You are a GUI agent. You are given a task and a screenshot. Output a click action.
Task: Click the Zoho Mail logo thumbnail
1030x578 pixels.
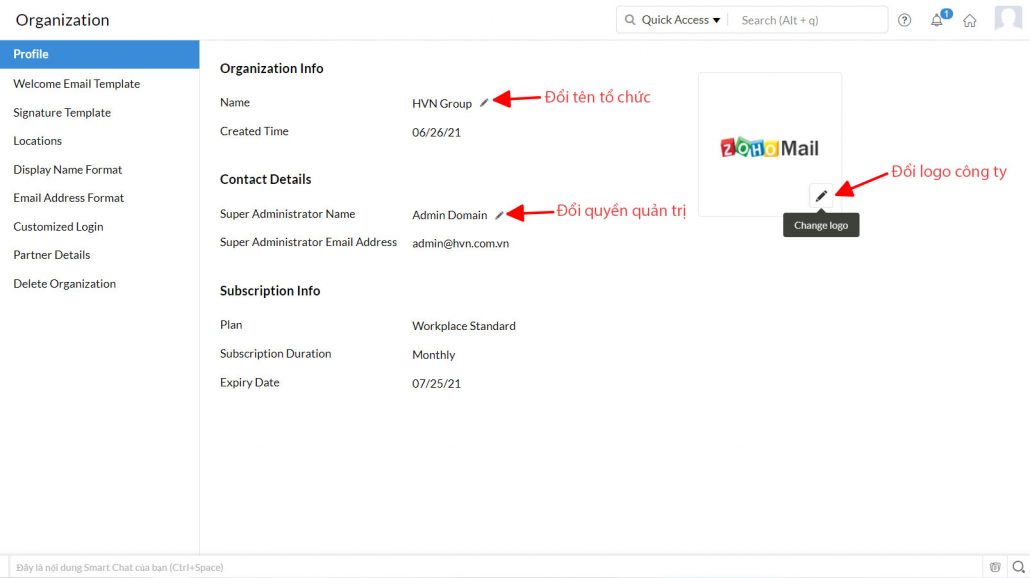(769, 148)
